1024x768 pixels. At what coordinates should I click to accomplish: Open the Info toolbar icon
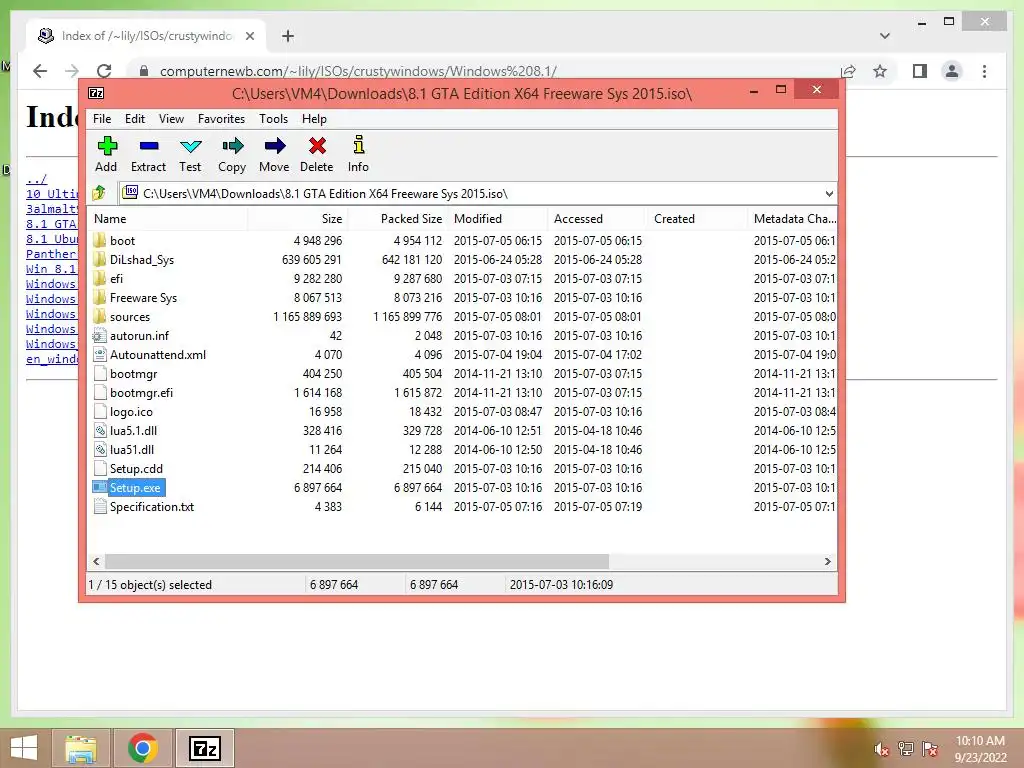tap(359, 145)
